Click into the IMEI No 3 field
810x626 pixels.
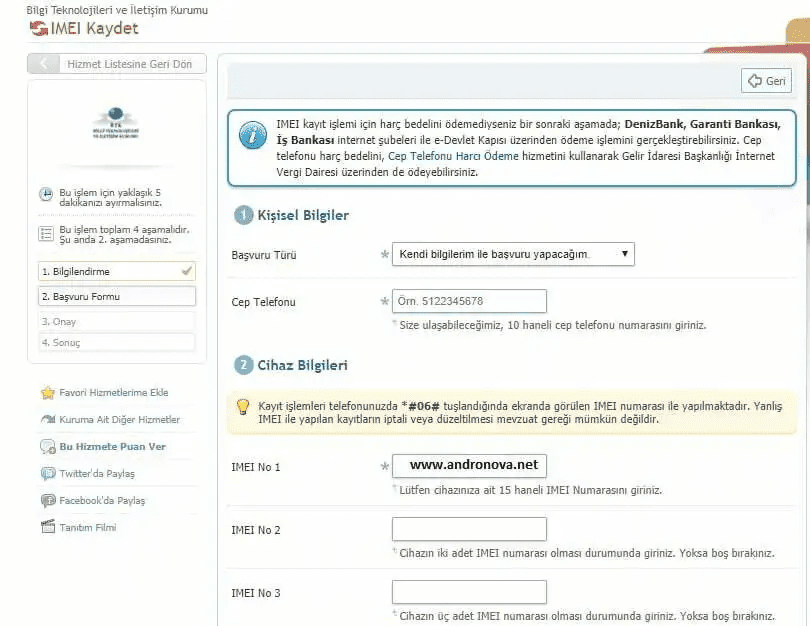coord(469,592)
